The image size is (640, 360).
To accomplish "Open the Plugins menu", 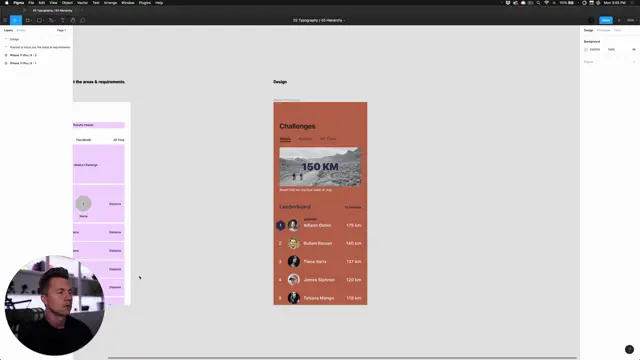I will (144, 2).
